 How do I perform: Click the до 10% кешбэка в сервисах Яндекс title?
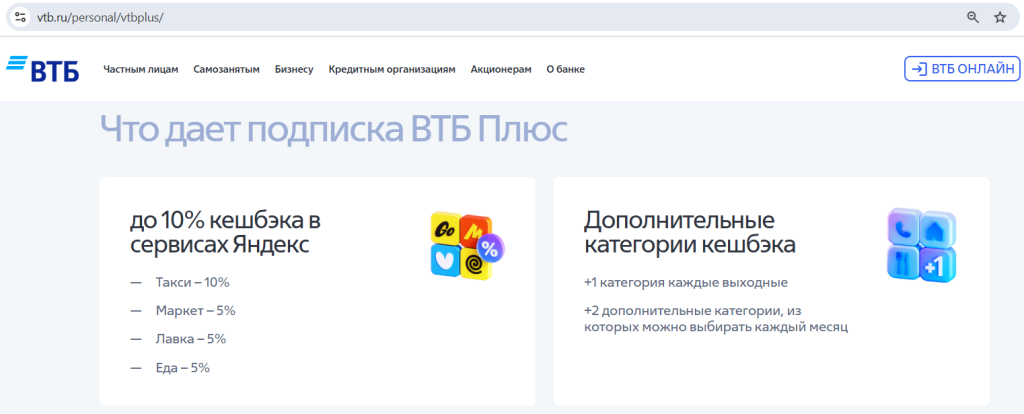point(225,233)
